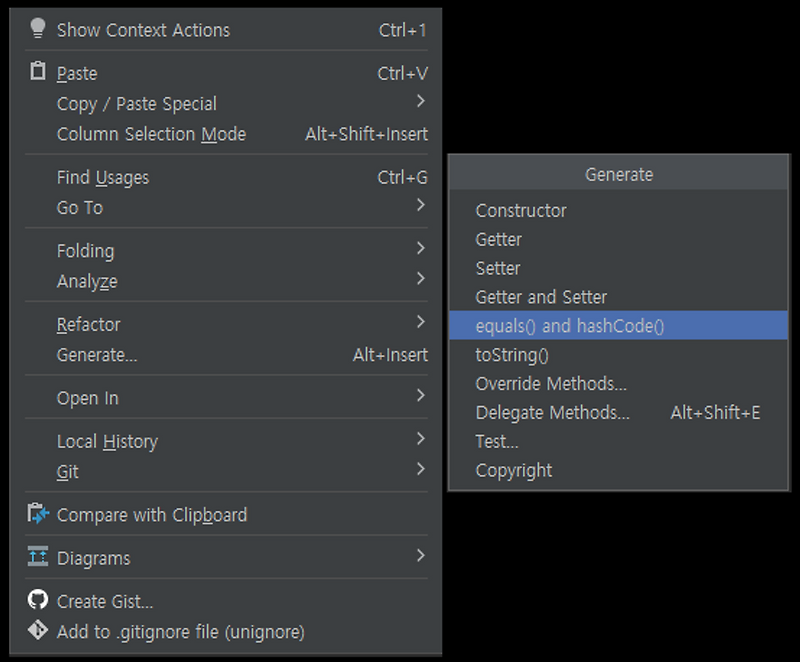
Task: Select equals() and hashCode() option
Action: click(618, 325)
